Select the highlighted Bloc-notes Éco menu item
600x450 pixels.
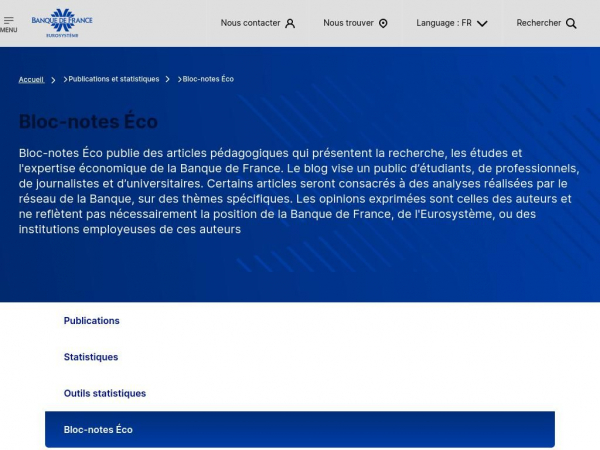[x=300, y=429]
